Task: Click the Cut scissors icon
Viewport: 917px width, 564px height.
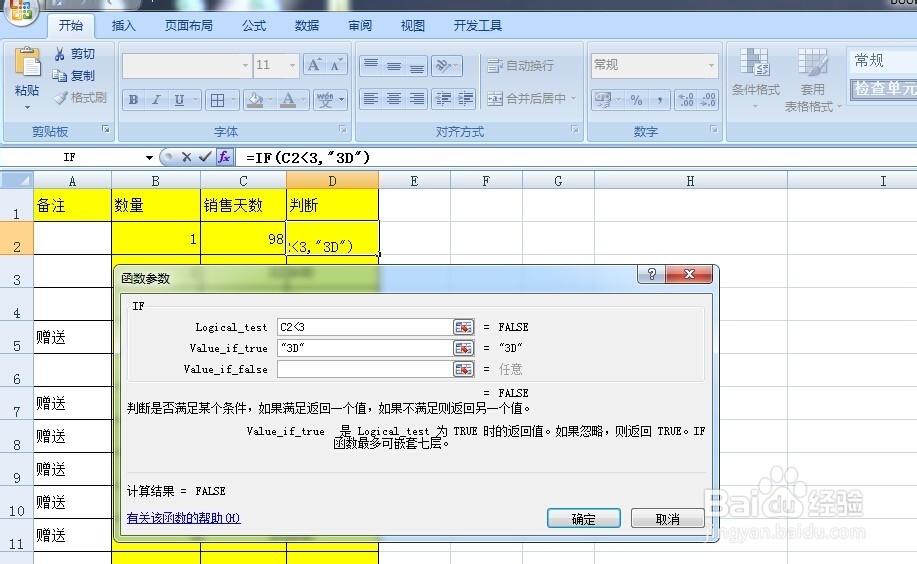Action: (59, 54)
